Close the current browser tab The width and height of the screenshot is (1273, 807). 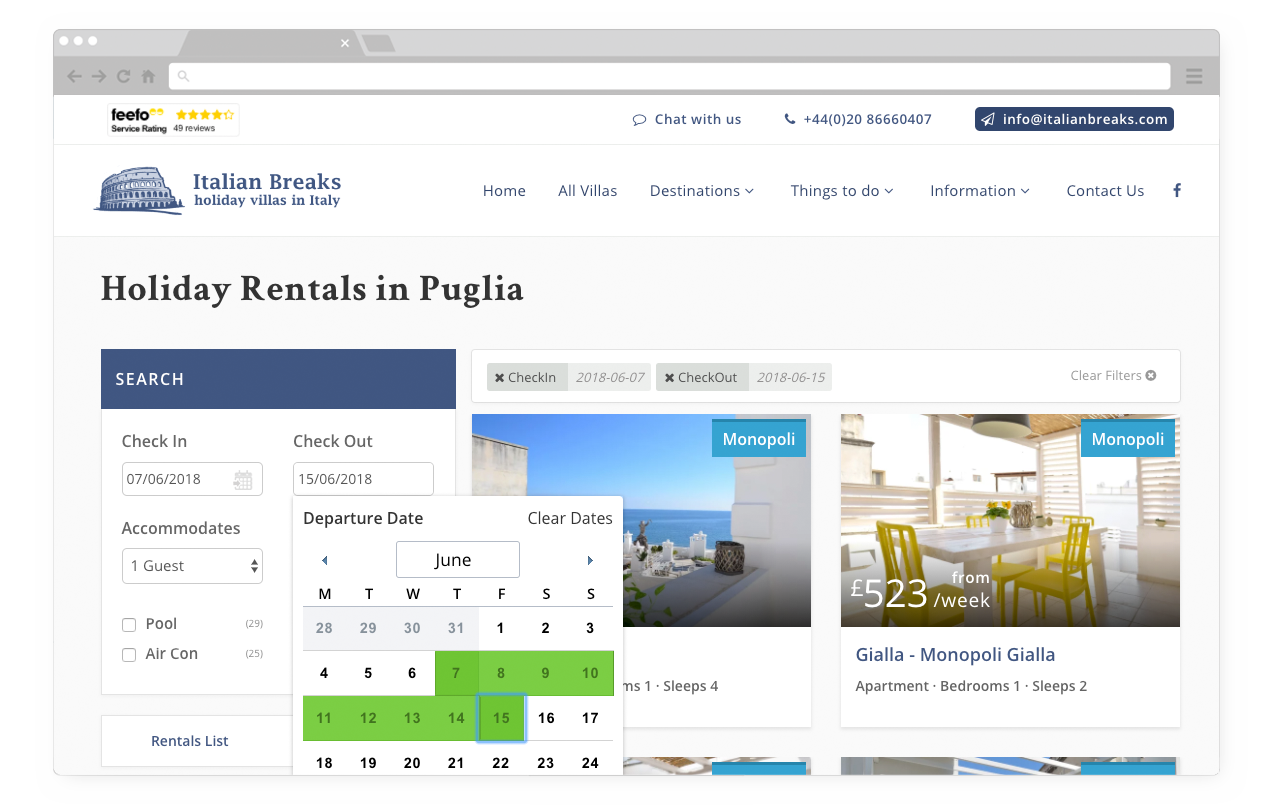[345, 43]
